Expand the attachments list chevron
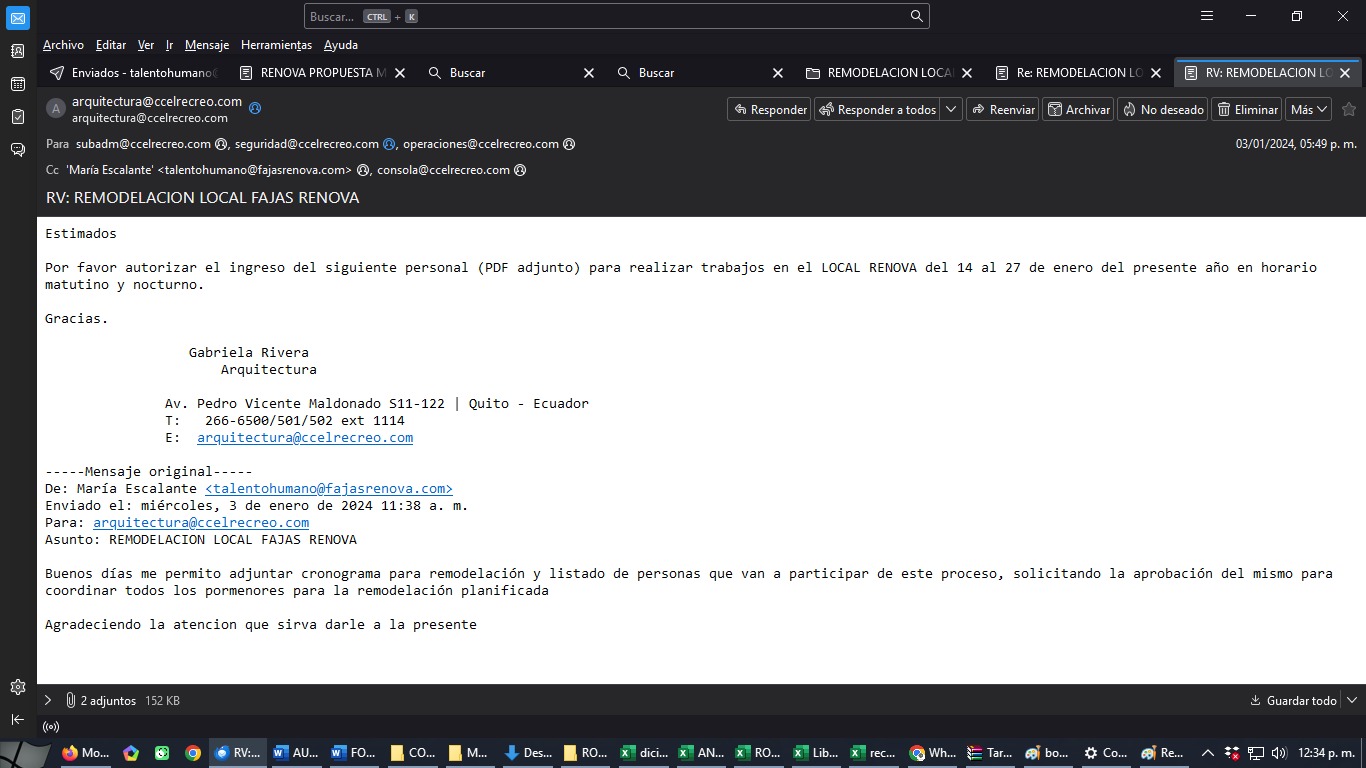 pyautogui.click(x=47, y=701)
